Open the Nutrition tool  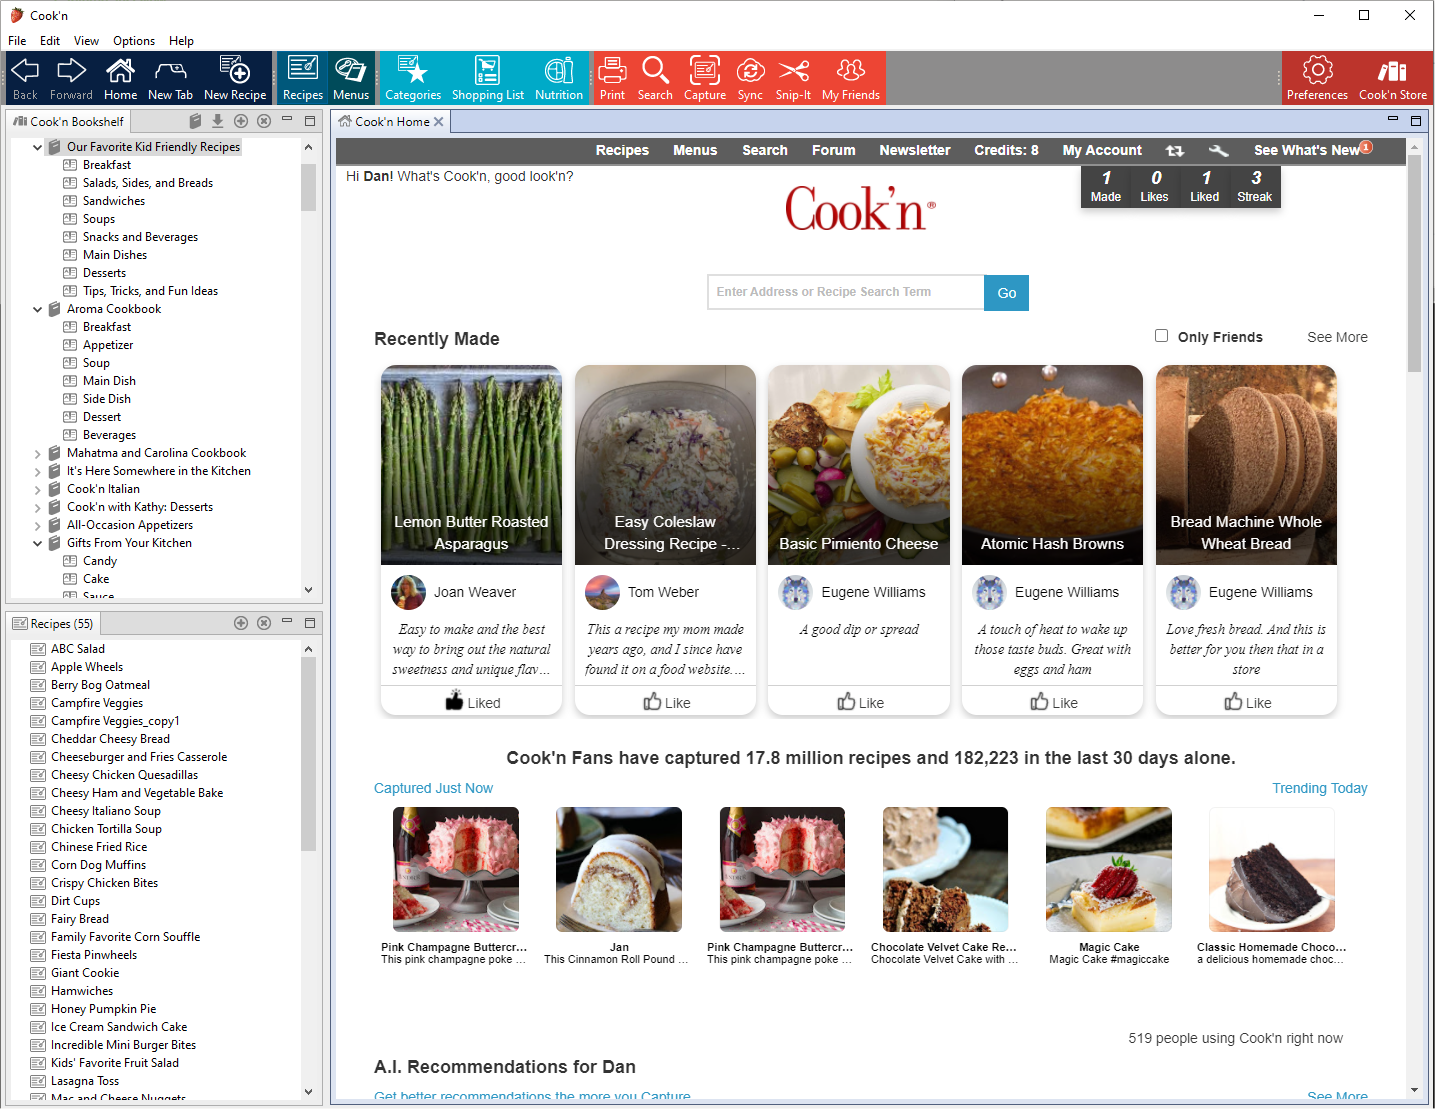559,78
